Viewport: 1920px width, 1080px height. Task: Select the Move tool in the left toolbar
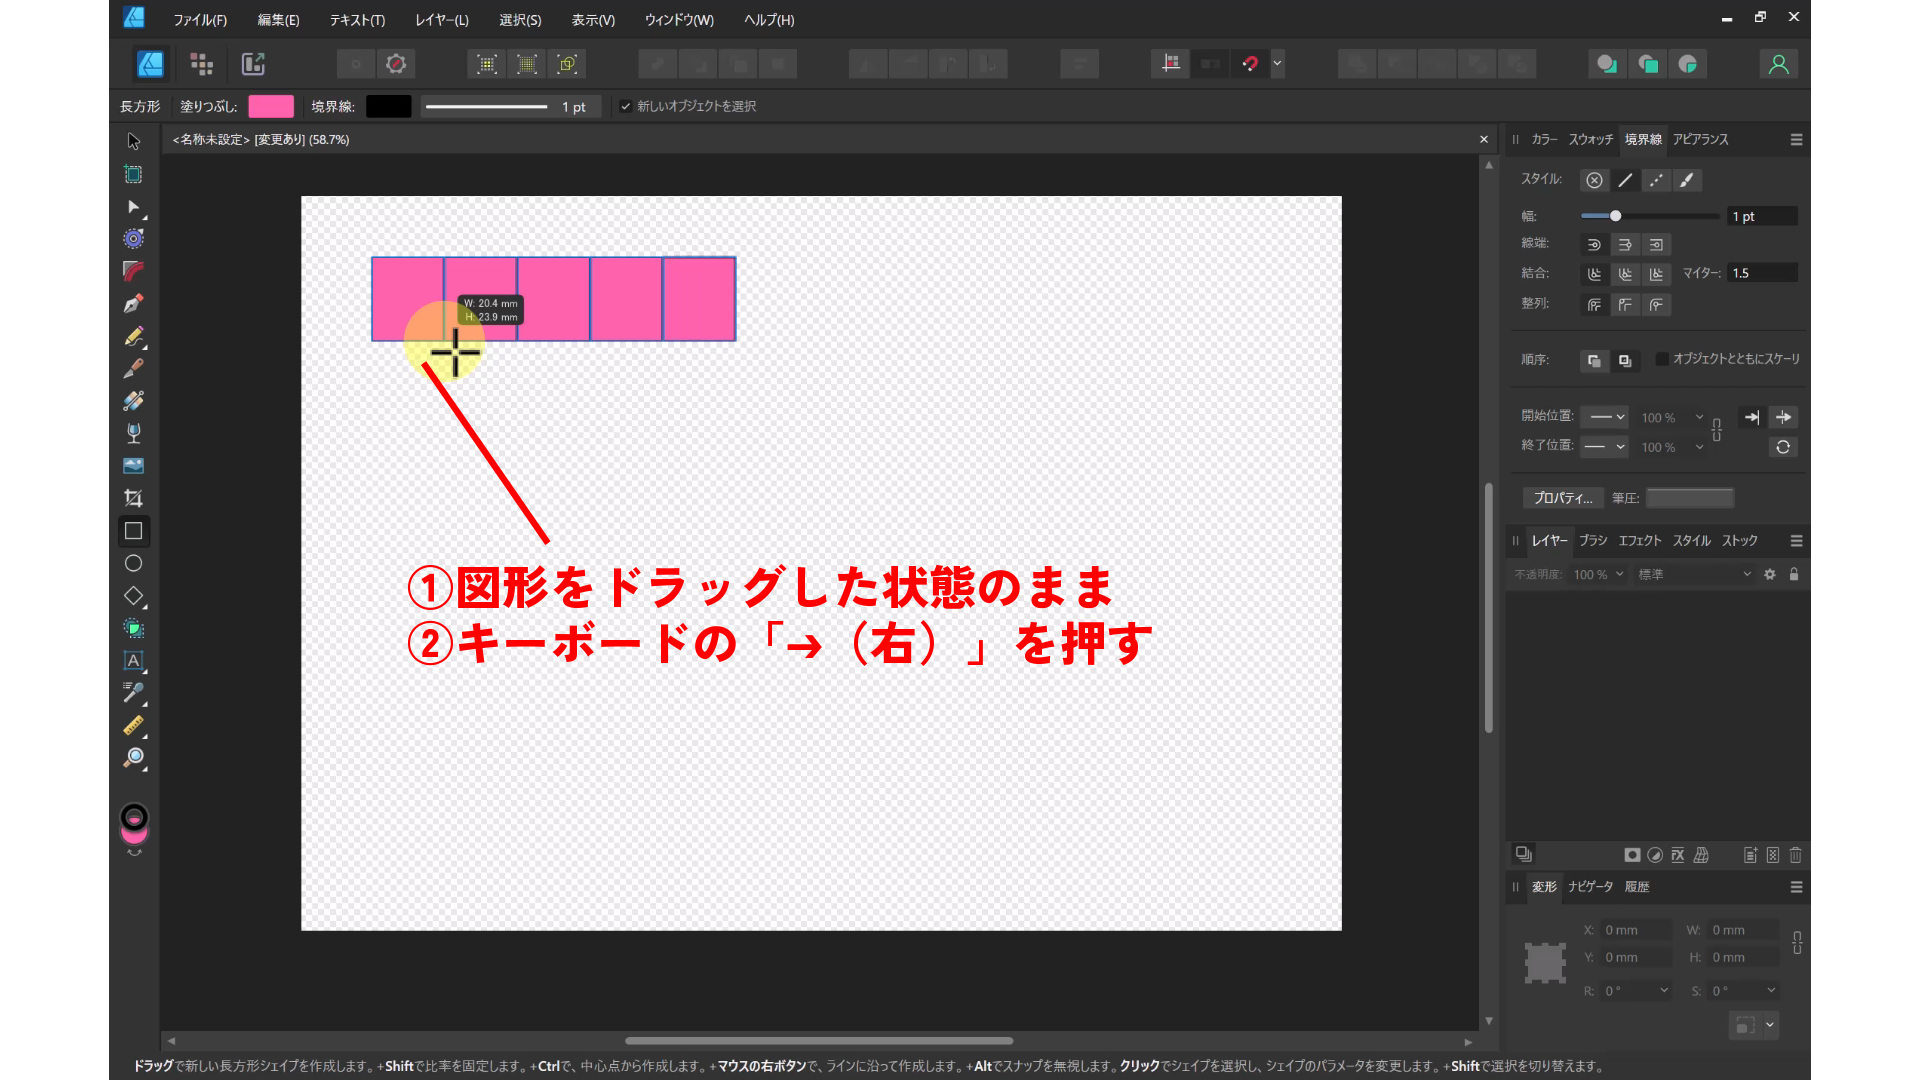[133, 141]
